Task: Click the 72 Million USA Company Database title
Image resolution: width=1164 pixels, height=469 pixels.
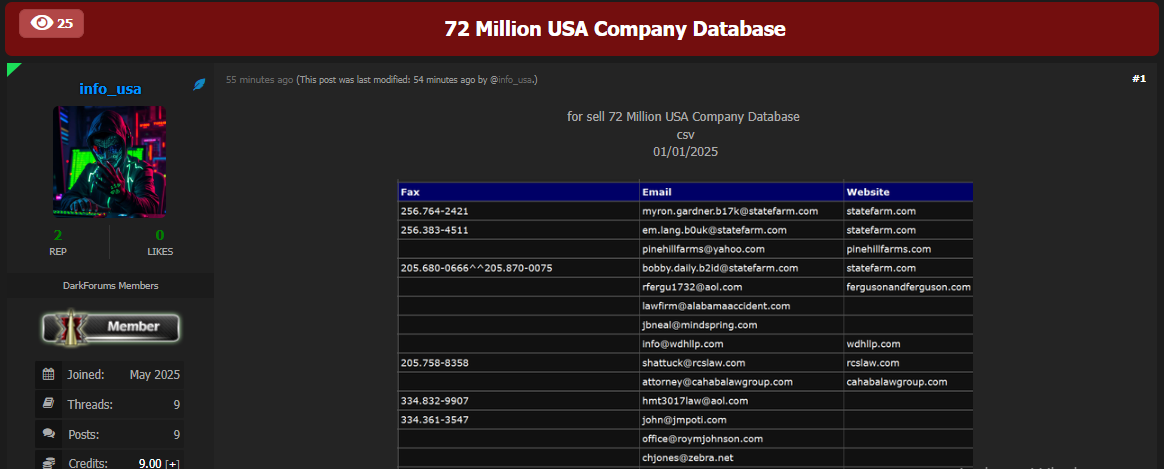Action: pyautogui.click(x=615, y=29)
